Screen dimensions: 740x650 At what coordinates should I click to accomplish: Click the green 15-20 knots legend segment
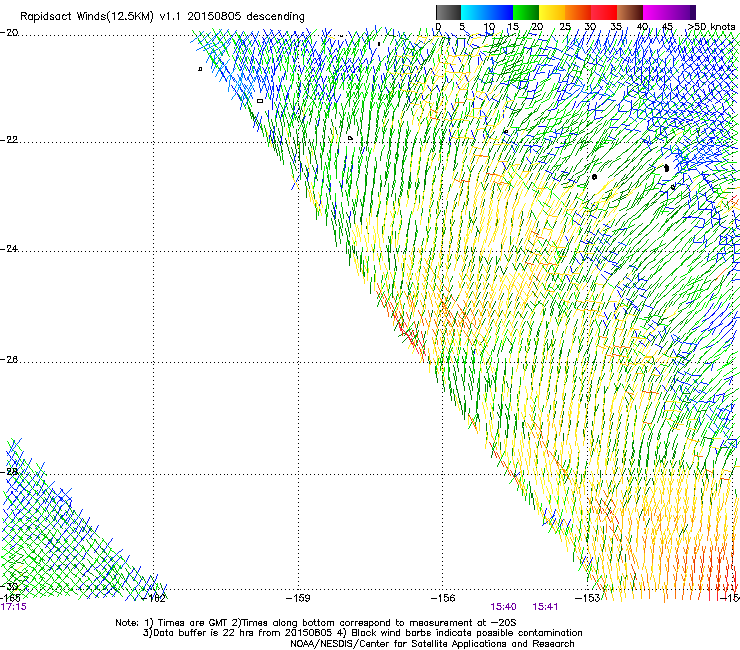[x=526, y=12]
